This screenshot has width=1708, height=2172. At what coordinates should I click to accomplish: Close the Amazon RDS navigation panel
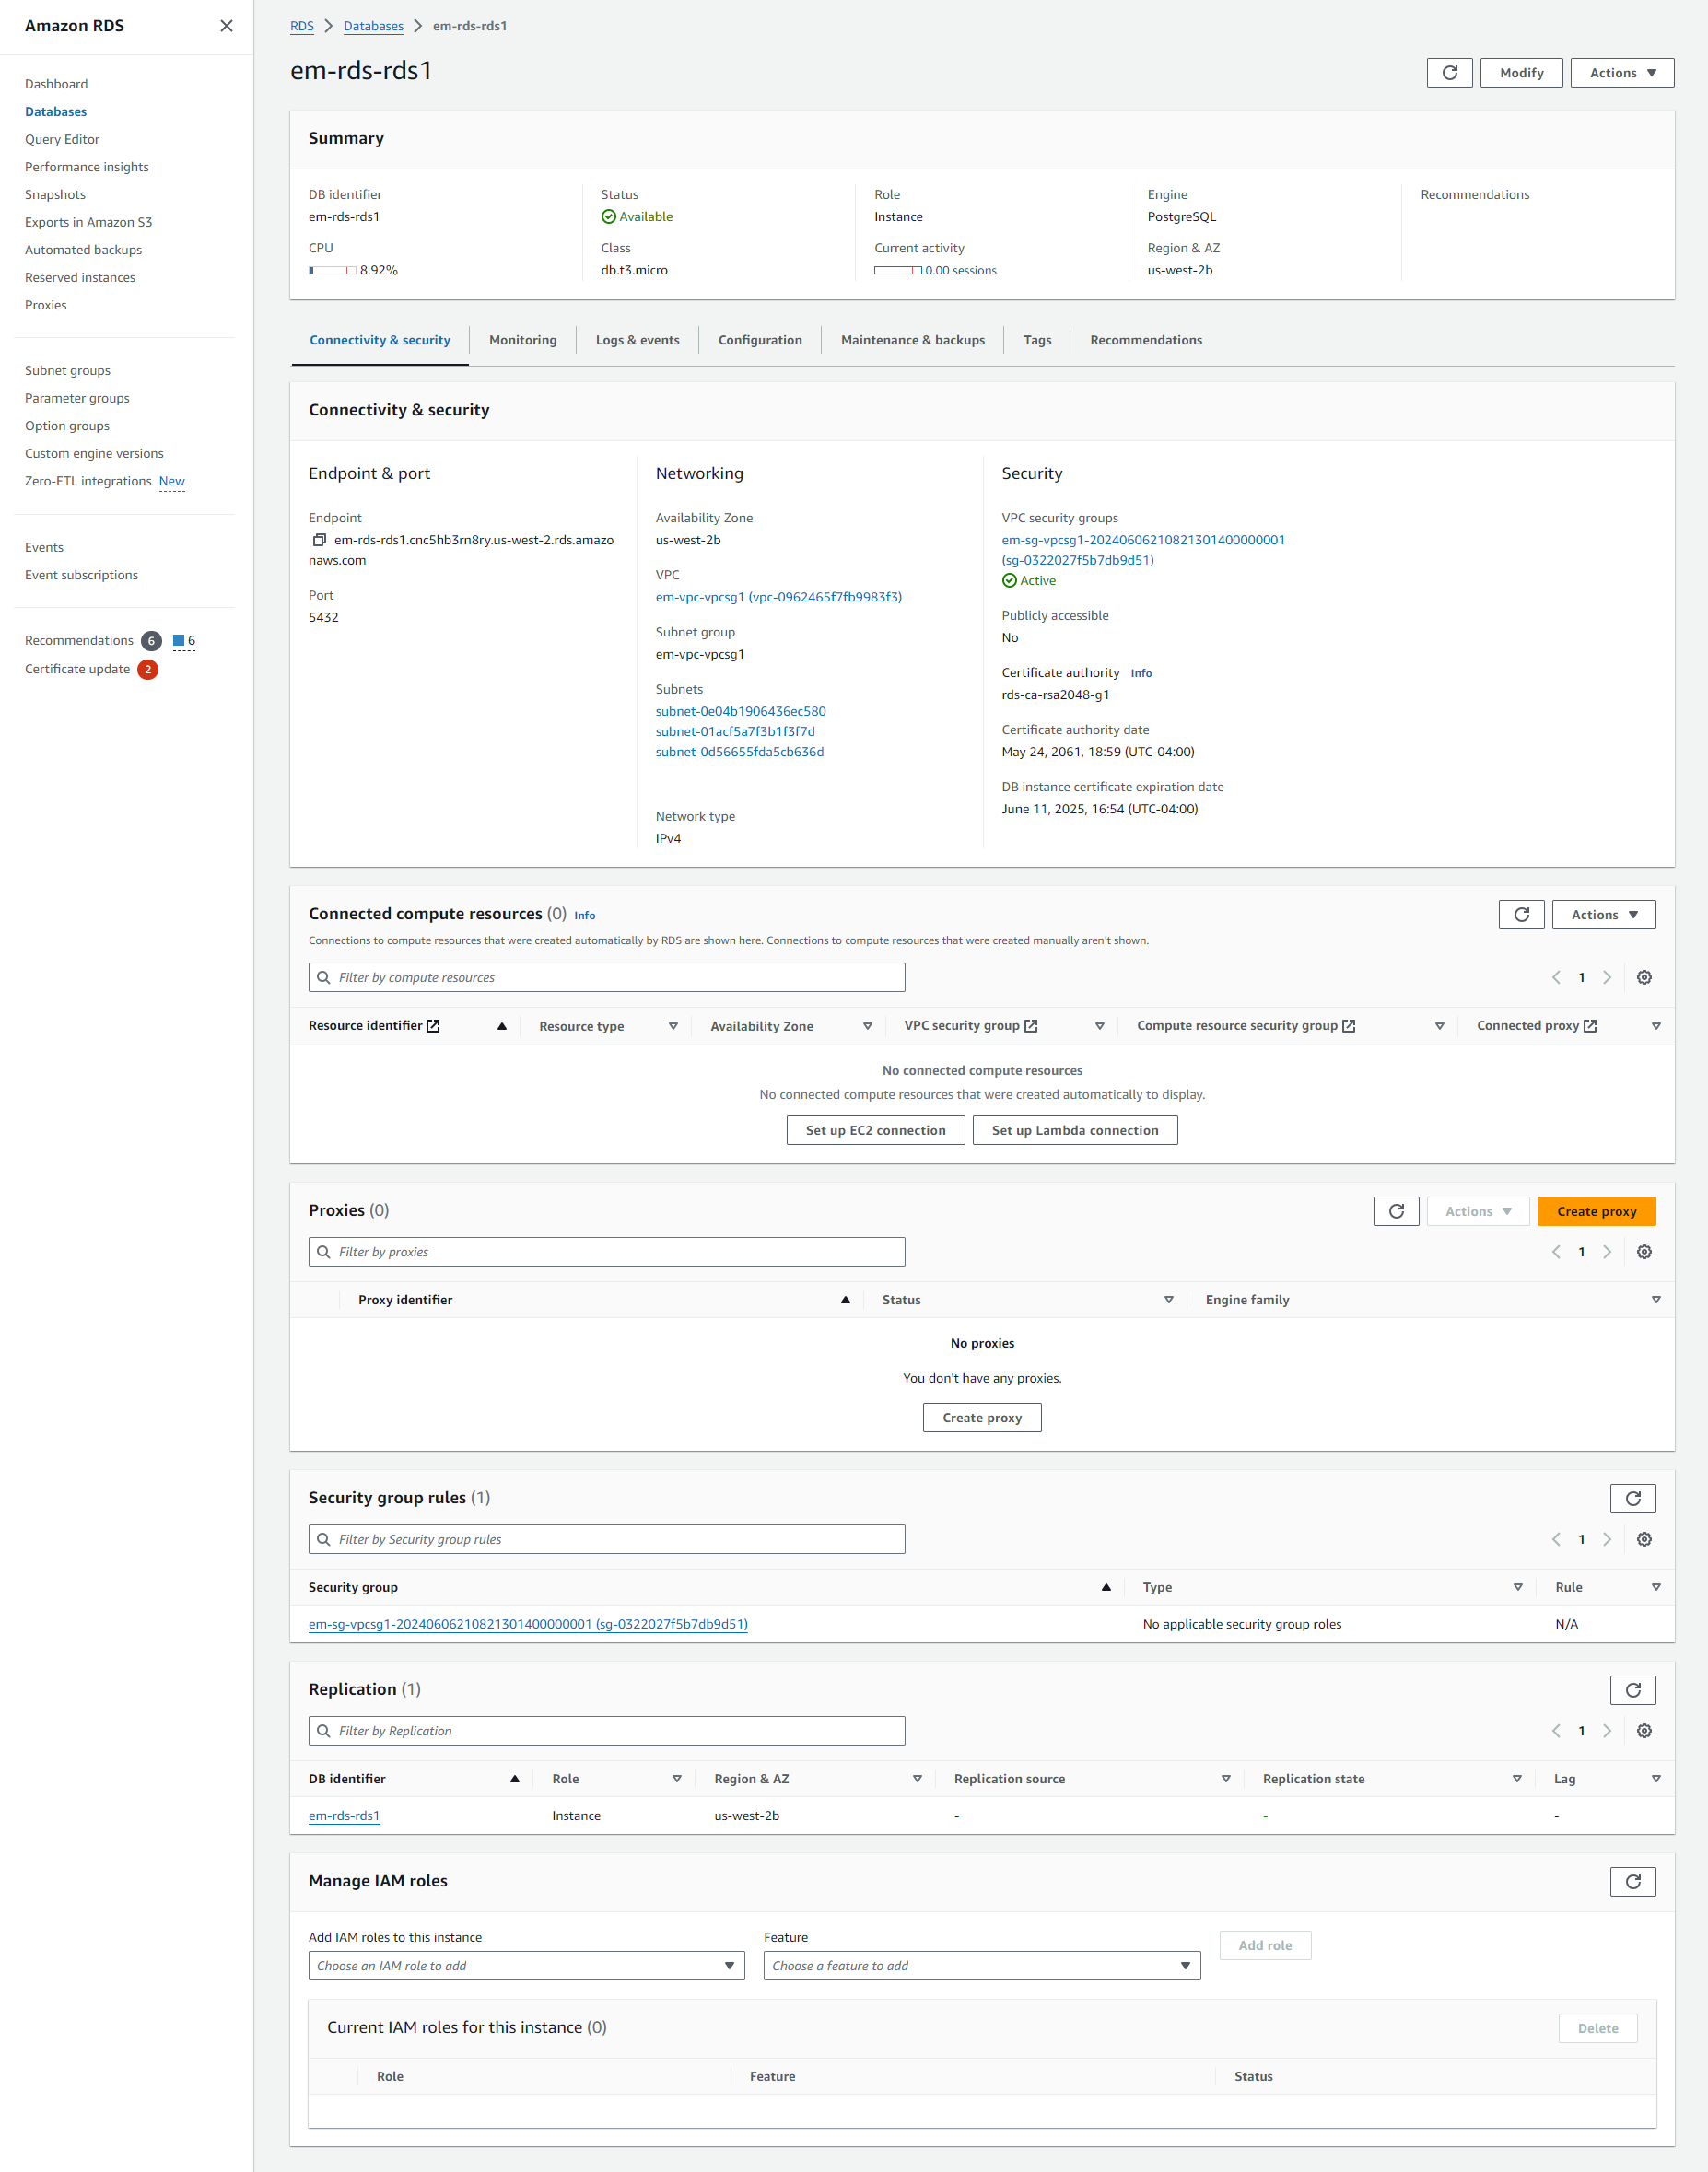point(226,26)
